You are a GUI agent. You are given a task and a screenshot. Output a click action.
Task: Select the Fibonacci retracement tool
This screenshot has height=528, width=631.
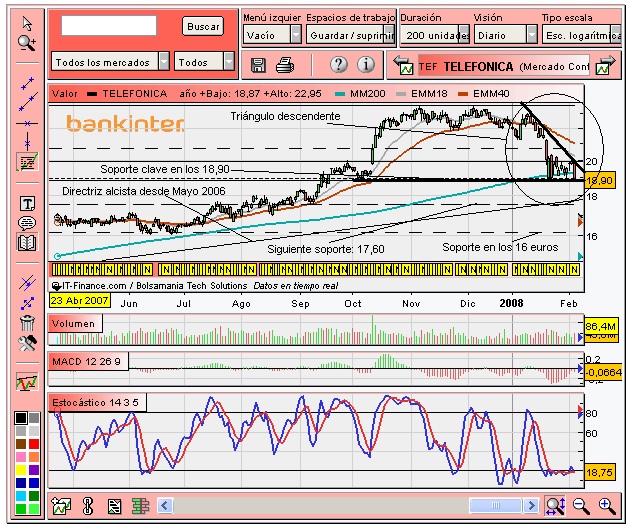click(x=27, y=162)
